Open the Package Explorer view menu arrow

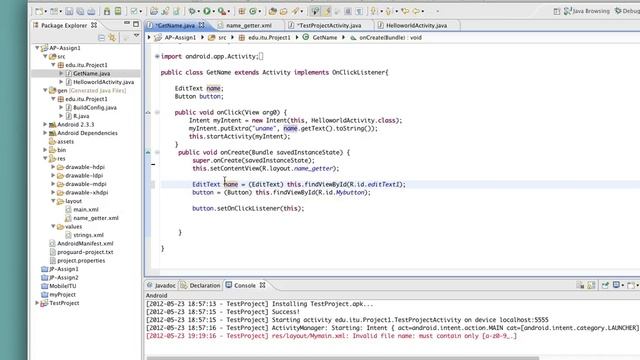137,37
